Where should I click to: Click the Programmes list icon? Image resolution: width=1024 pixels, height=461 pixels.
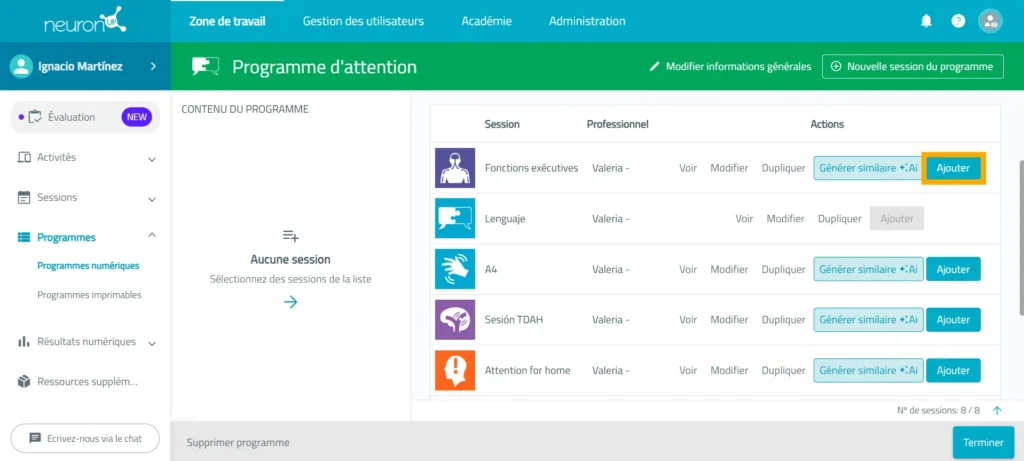24,237
